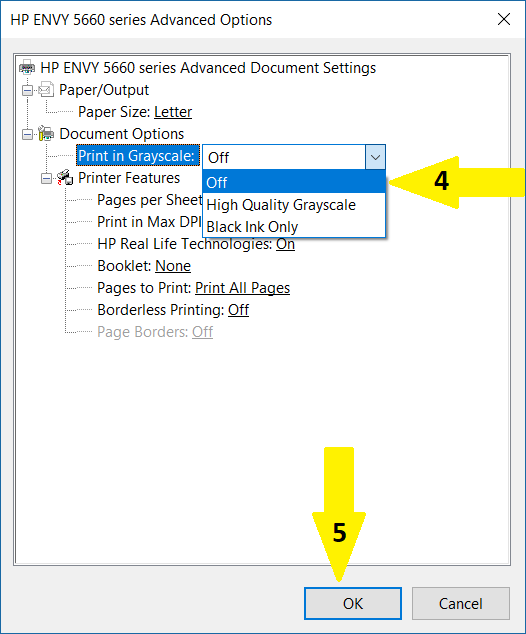Select the Print in Grayscale label
526x634 pixels.
pyautogui.click(x=137, y=156)
